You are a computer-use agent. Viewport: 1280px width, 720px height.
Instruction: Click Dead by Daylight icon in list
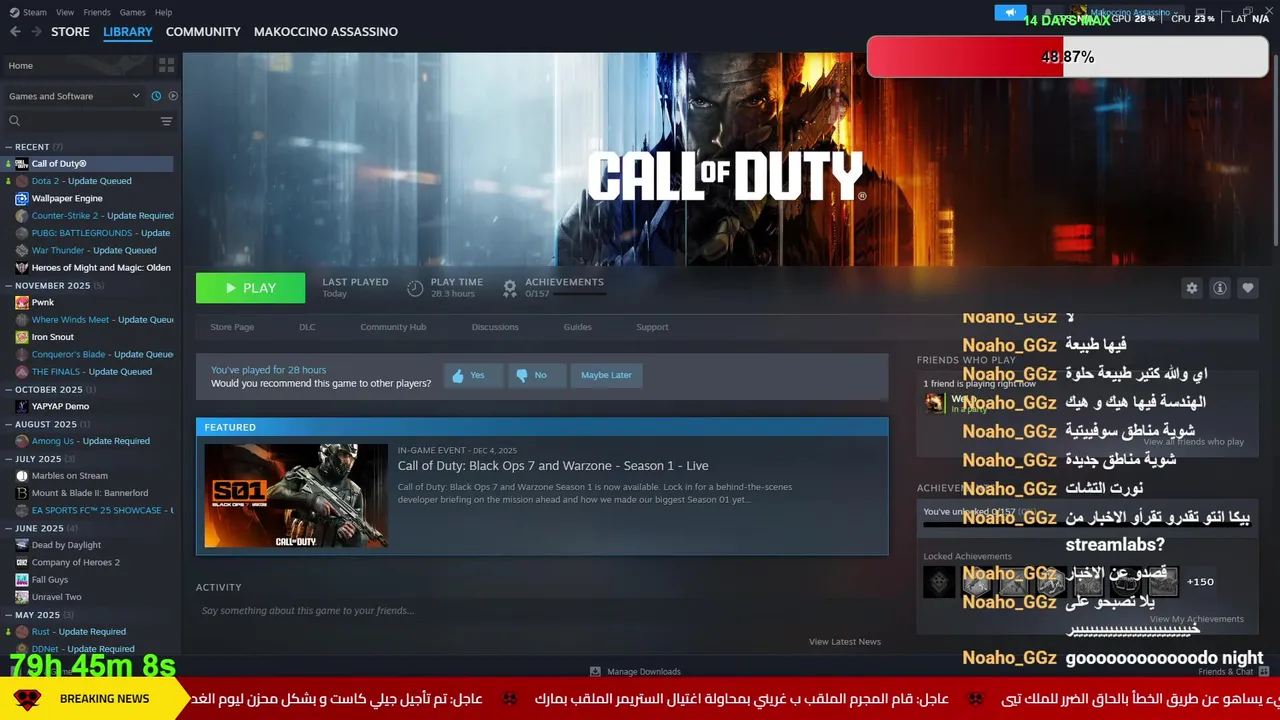tap(22, 545)
